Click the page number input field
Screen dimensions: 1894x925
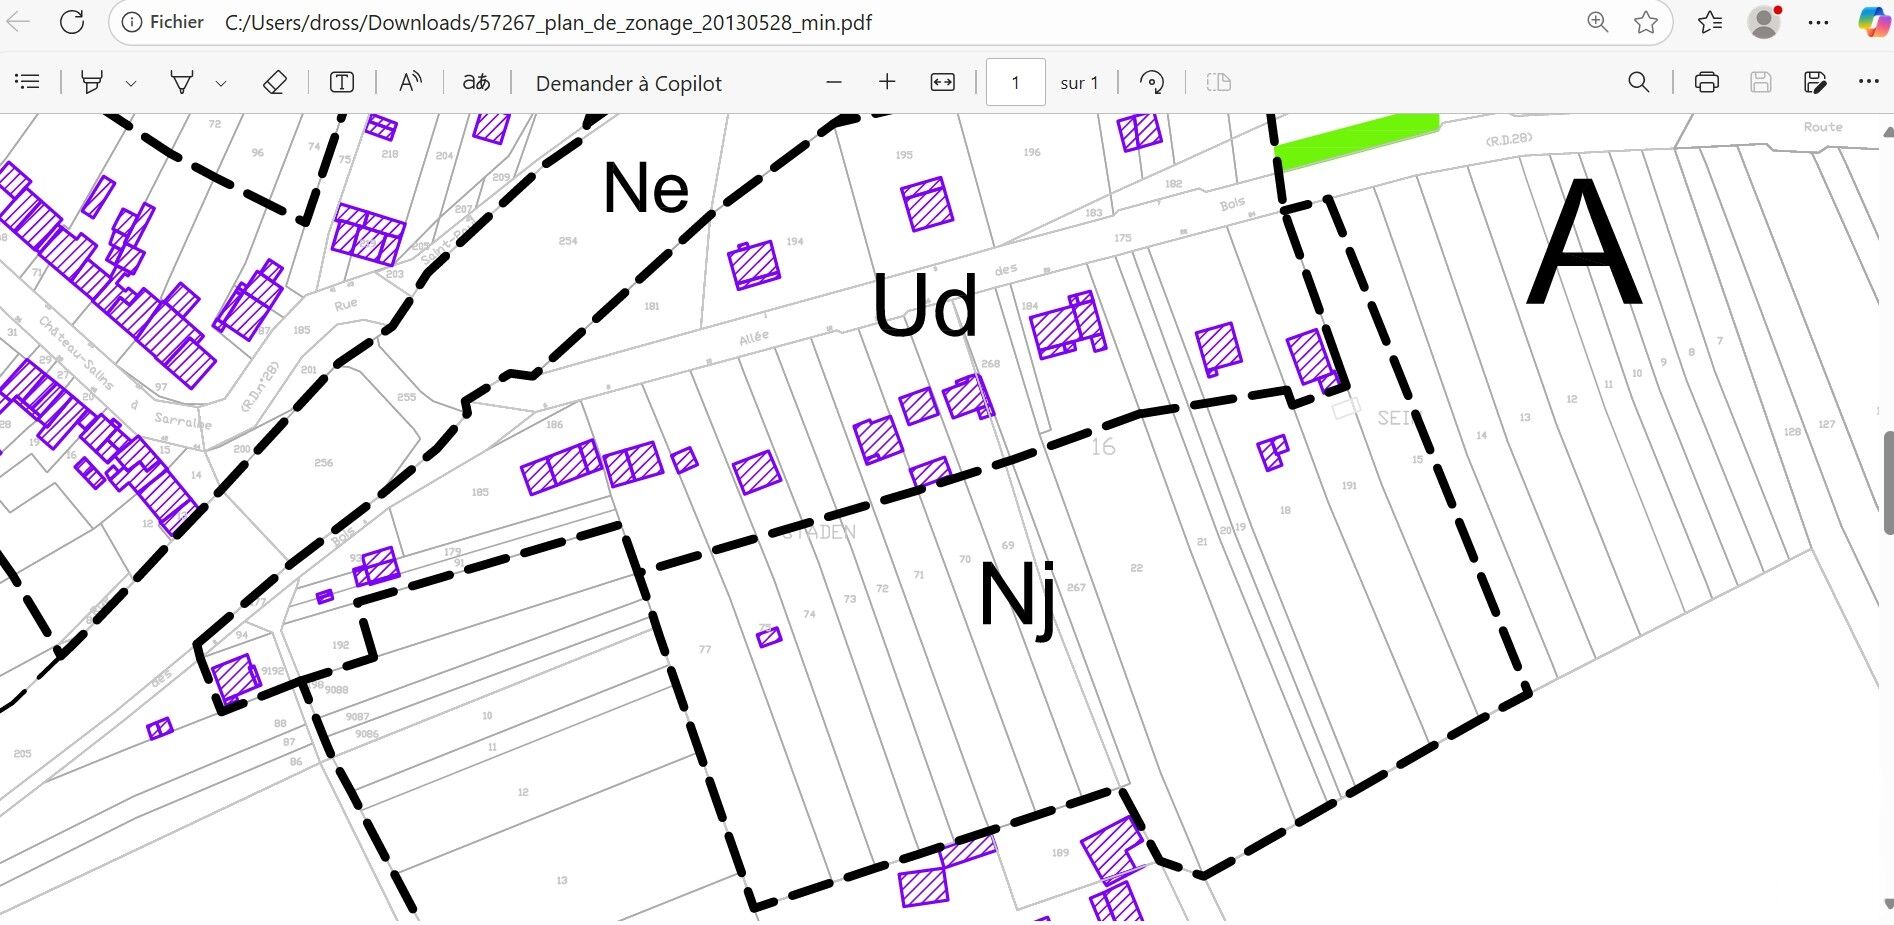click(1015, 82)
